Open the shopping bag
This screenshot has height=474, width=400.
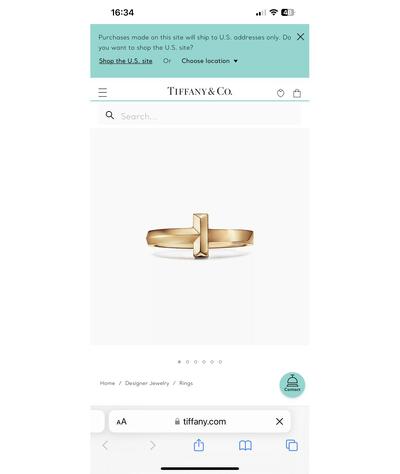[x=297, y=93]
